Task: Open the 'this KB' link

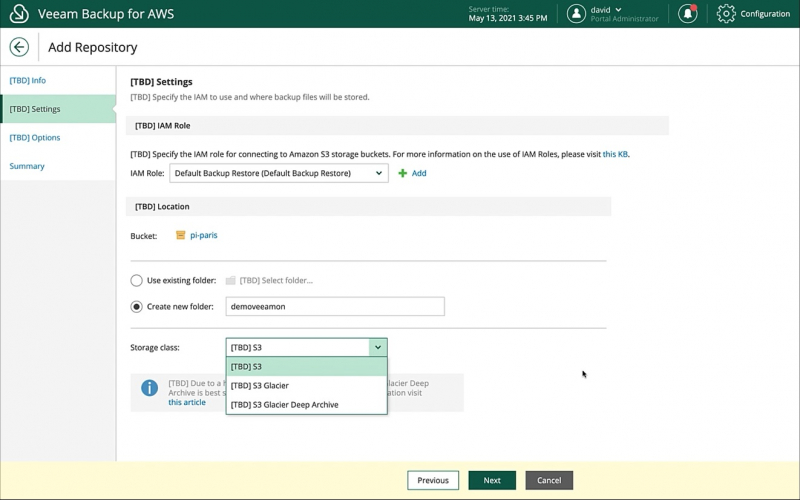Action: [615, 154]
